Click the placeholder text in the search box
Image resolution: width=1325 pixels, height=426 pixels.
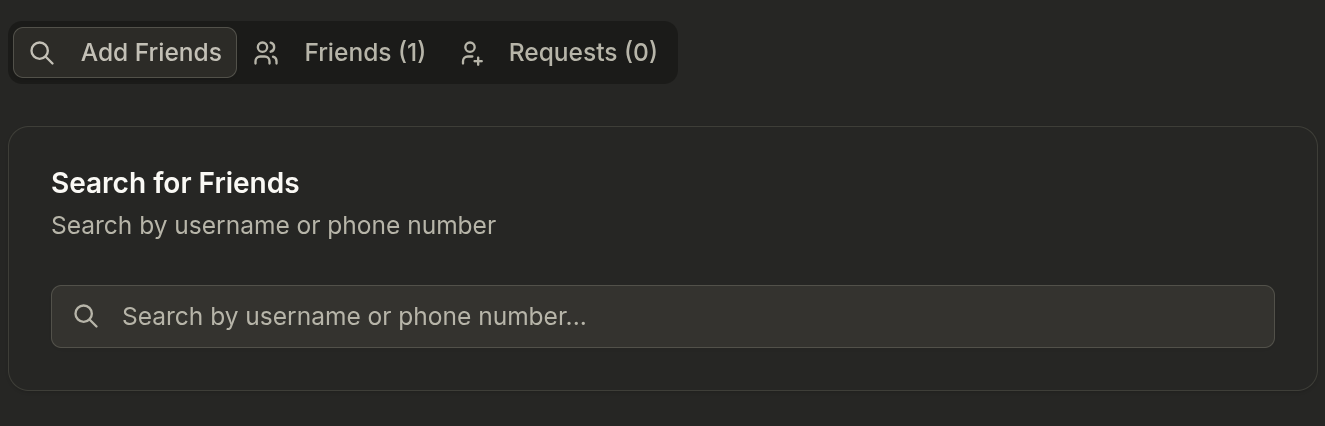[353, 317]
